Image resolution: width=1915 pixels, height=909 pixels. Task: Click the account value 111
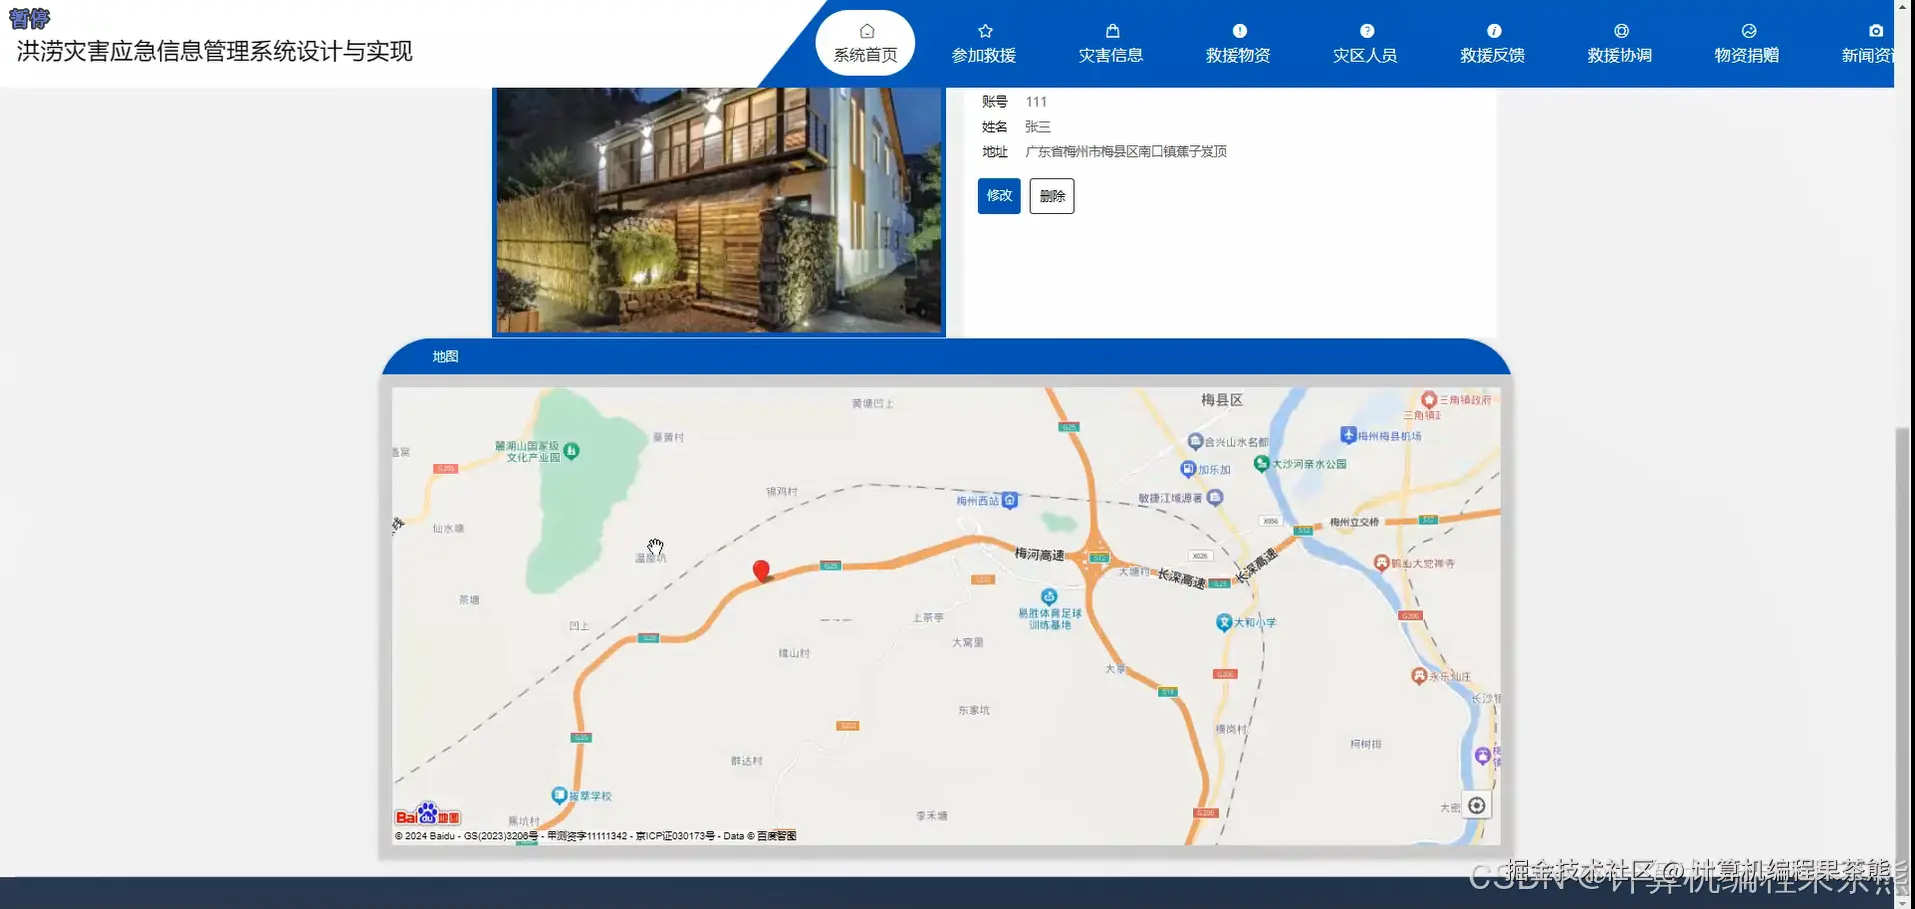click(x=1036, y=102)
